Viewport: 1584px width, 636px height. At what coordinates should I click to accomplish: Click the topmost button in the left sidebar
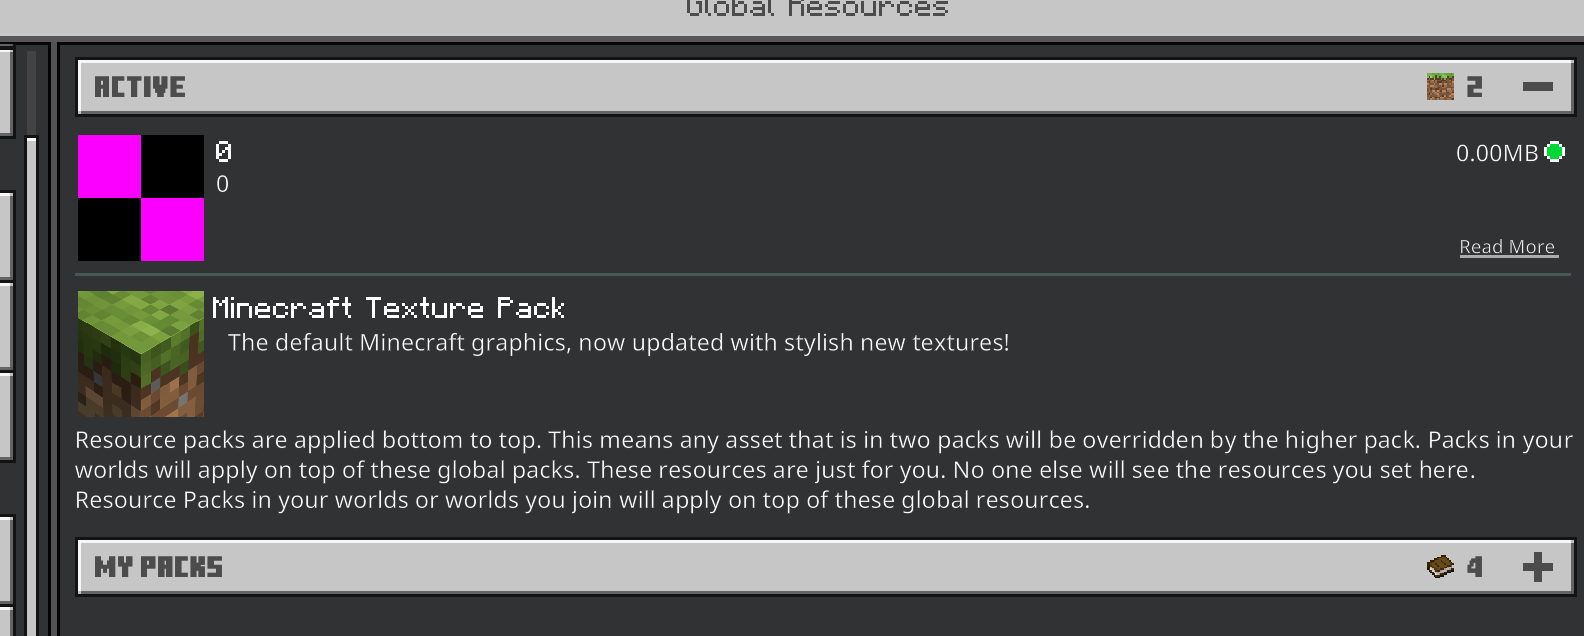click(6, 91)
